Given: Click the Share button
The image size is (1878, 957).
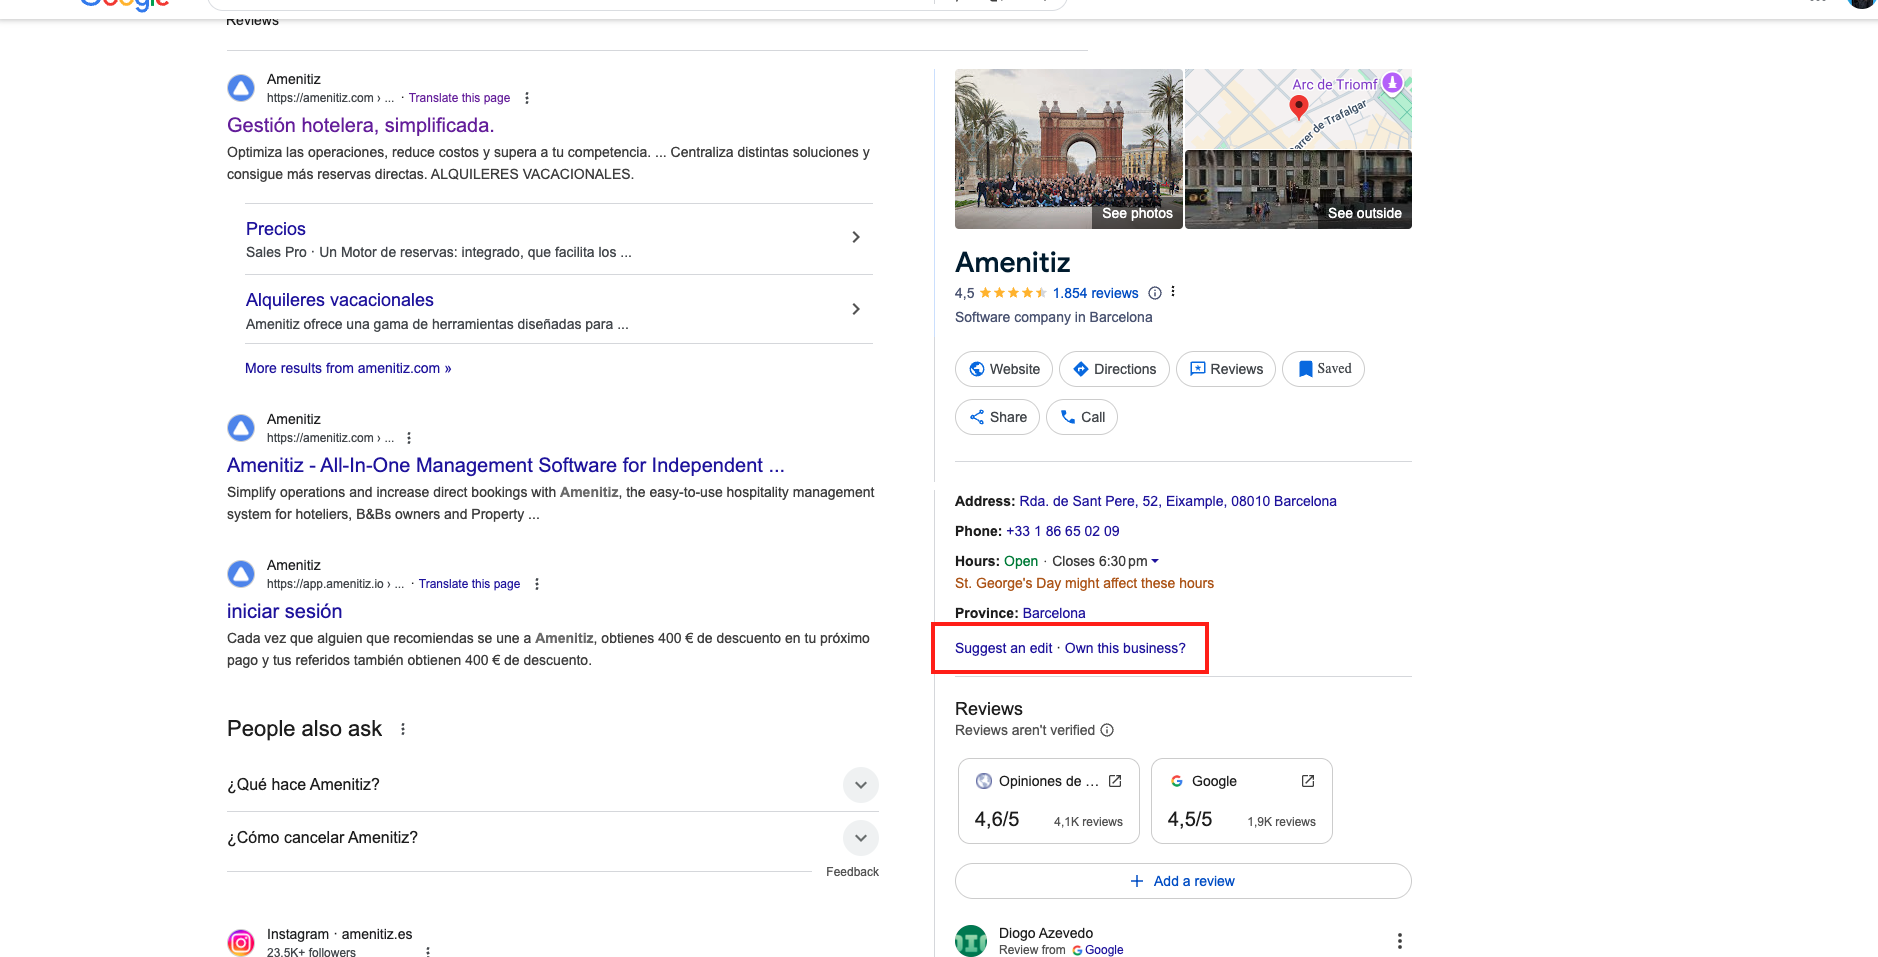Looking at the screenshot, I should coord(998,417).
